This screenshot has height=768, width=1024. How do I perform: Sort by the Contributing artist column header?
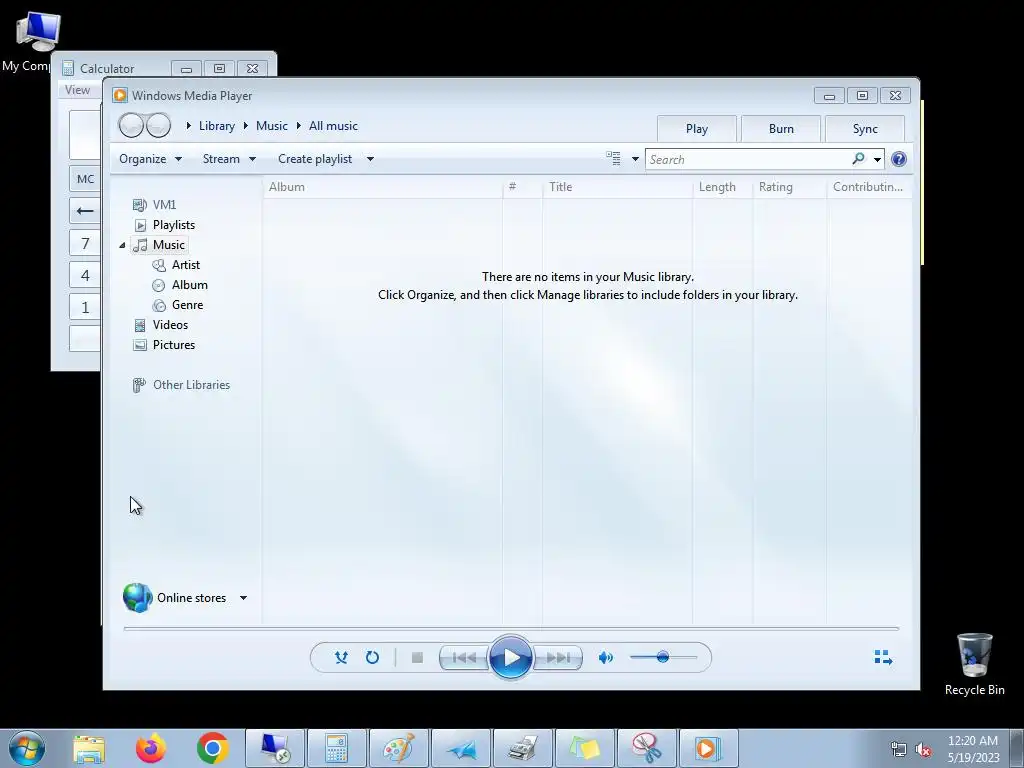point(869,187)
